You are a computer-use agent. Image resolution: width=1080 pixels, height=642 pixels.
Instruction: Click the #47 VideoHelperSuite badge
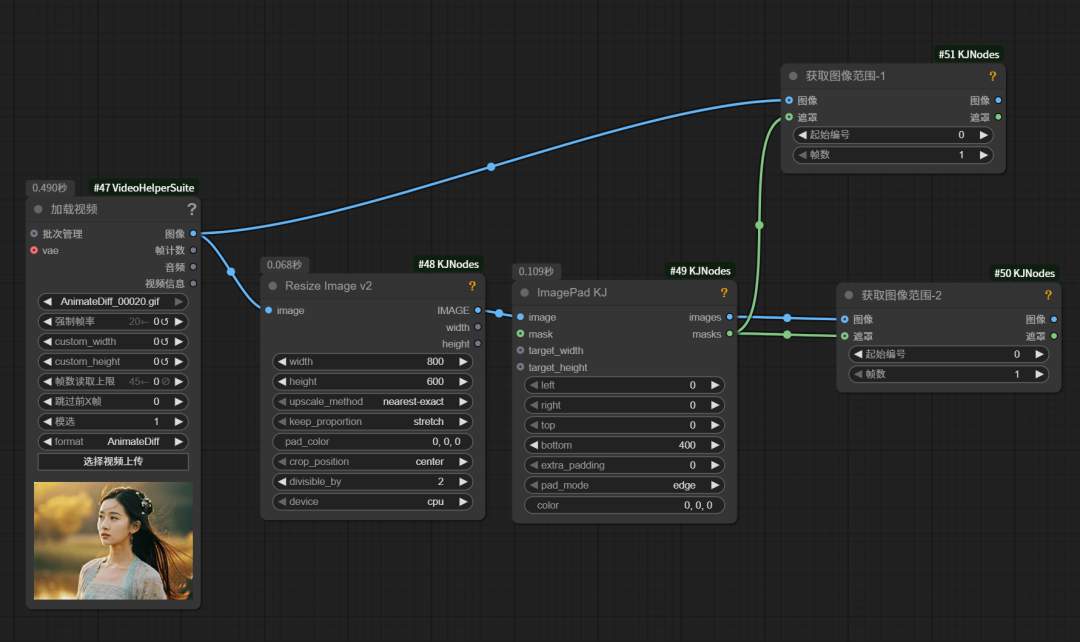tap(144, 188)
